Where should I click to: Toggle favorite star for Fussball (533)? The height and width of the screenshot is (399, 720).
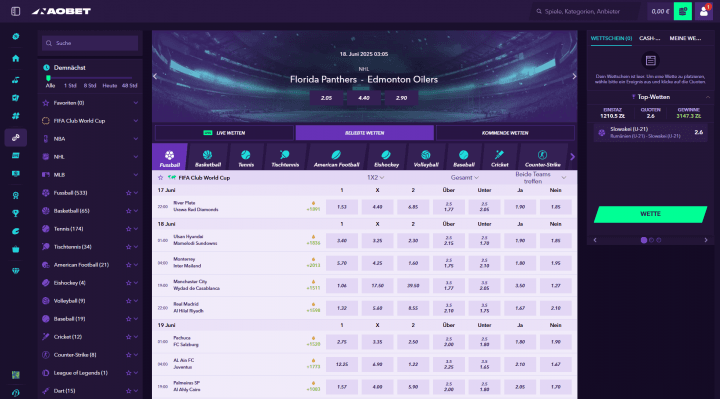129,193
